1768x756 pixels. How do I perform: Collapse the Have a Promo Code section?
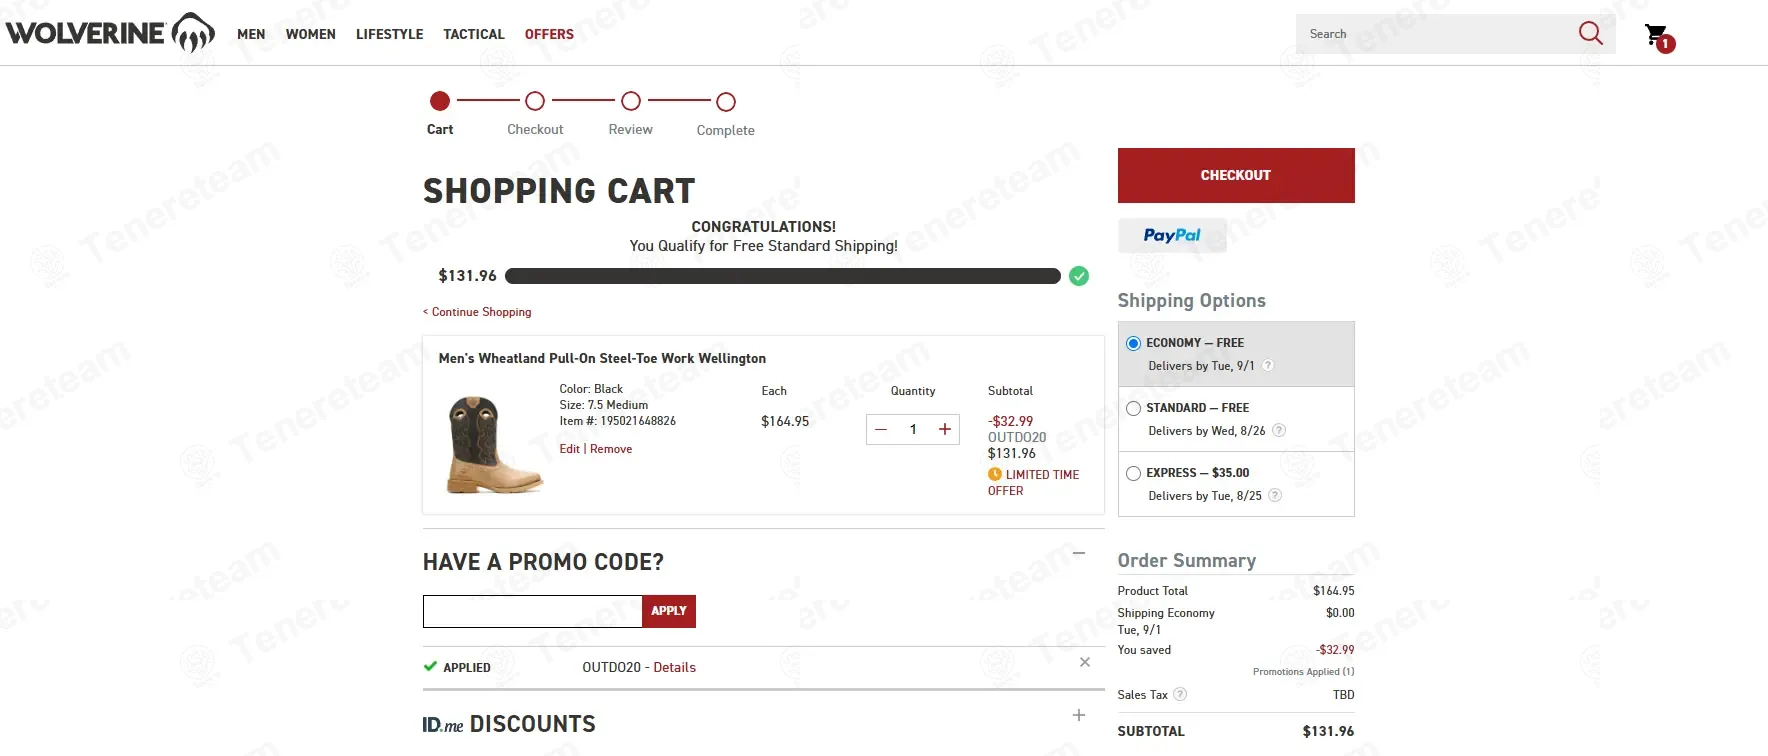click(x=1079, y=553)
